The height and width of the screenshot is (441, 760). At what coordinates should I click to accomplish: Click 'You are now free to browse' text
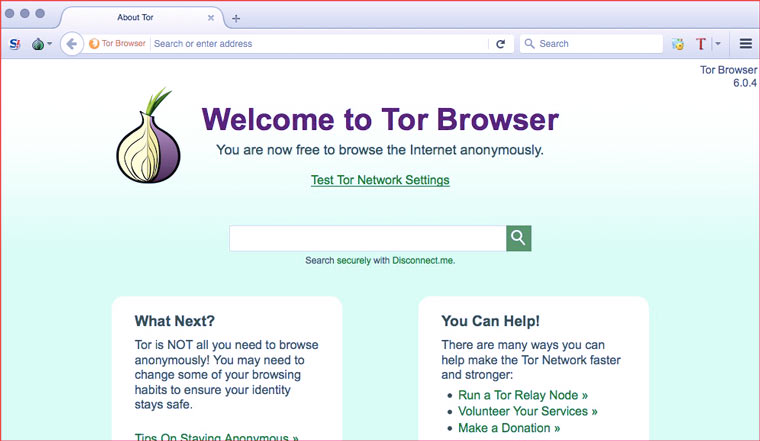[380, 150]
